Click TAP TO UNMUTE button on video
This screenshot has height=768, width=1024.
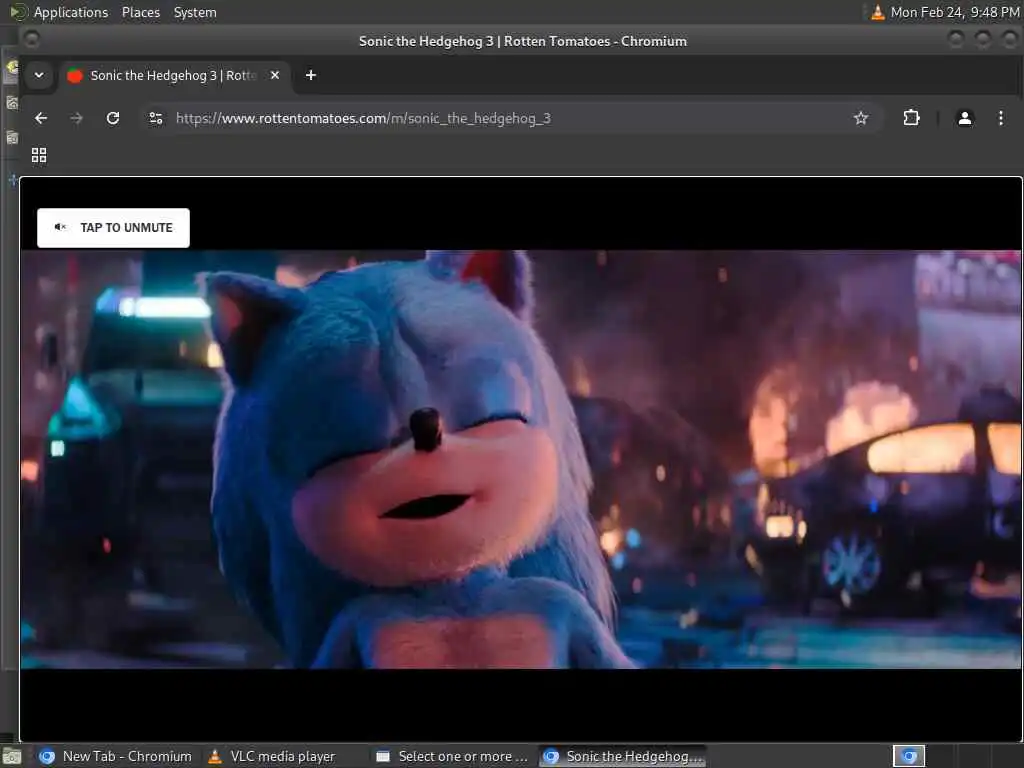pos(113,227)
